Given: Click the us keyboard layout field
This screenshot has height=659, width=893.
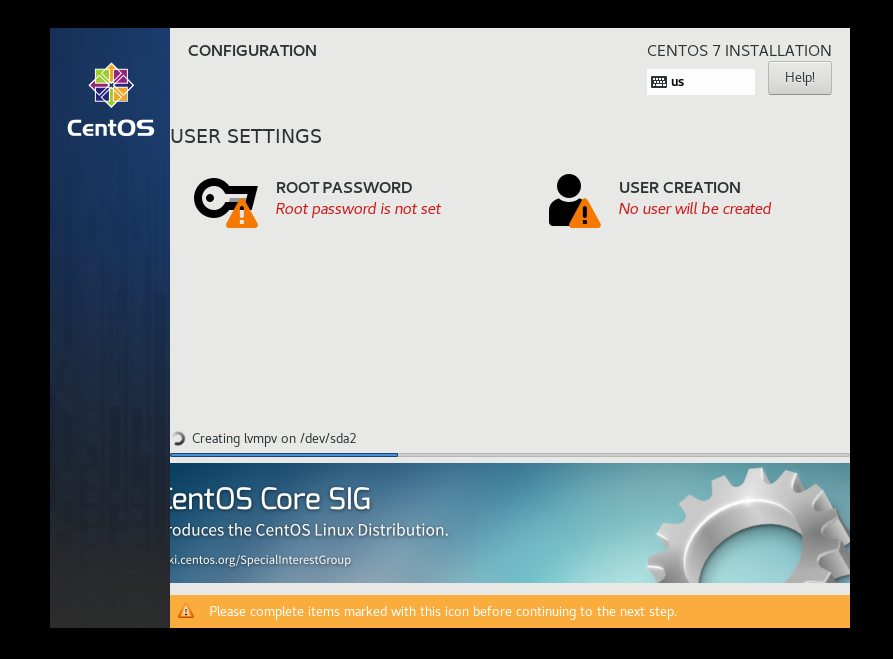Looking at the screenshot, I should tap(701, 82).
